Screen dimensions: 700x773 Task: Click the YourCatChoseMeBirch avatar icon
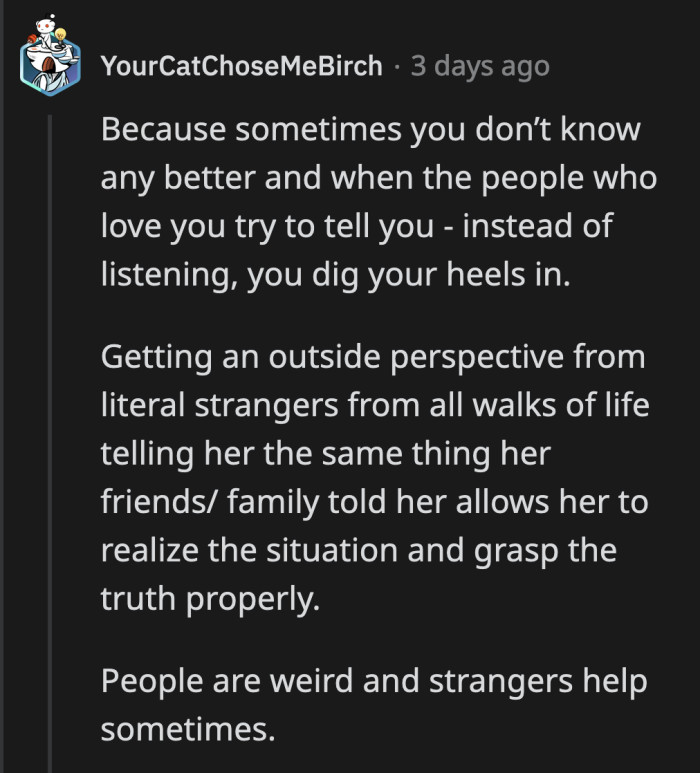49,64
